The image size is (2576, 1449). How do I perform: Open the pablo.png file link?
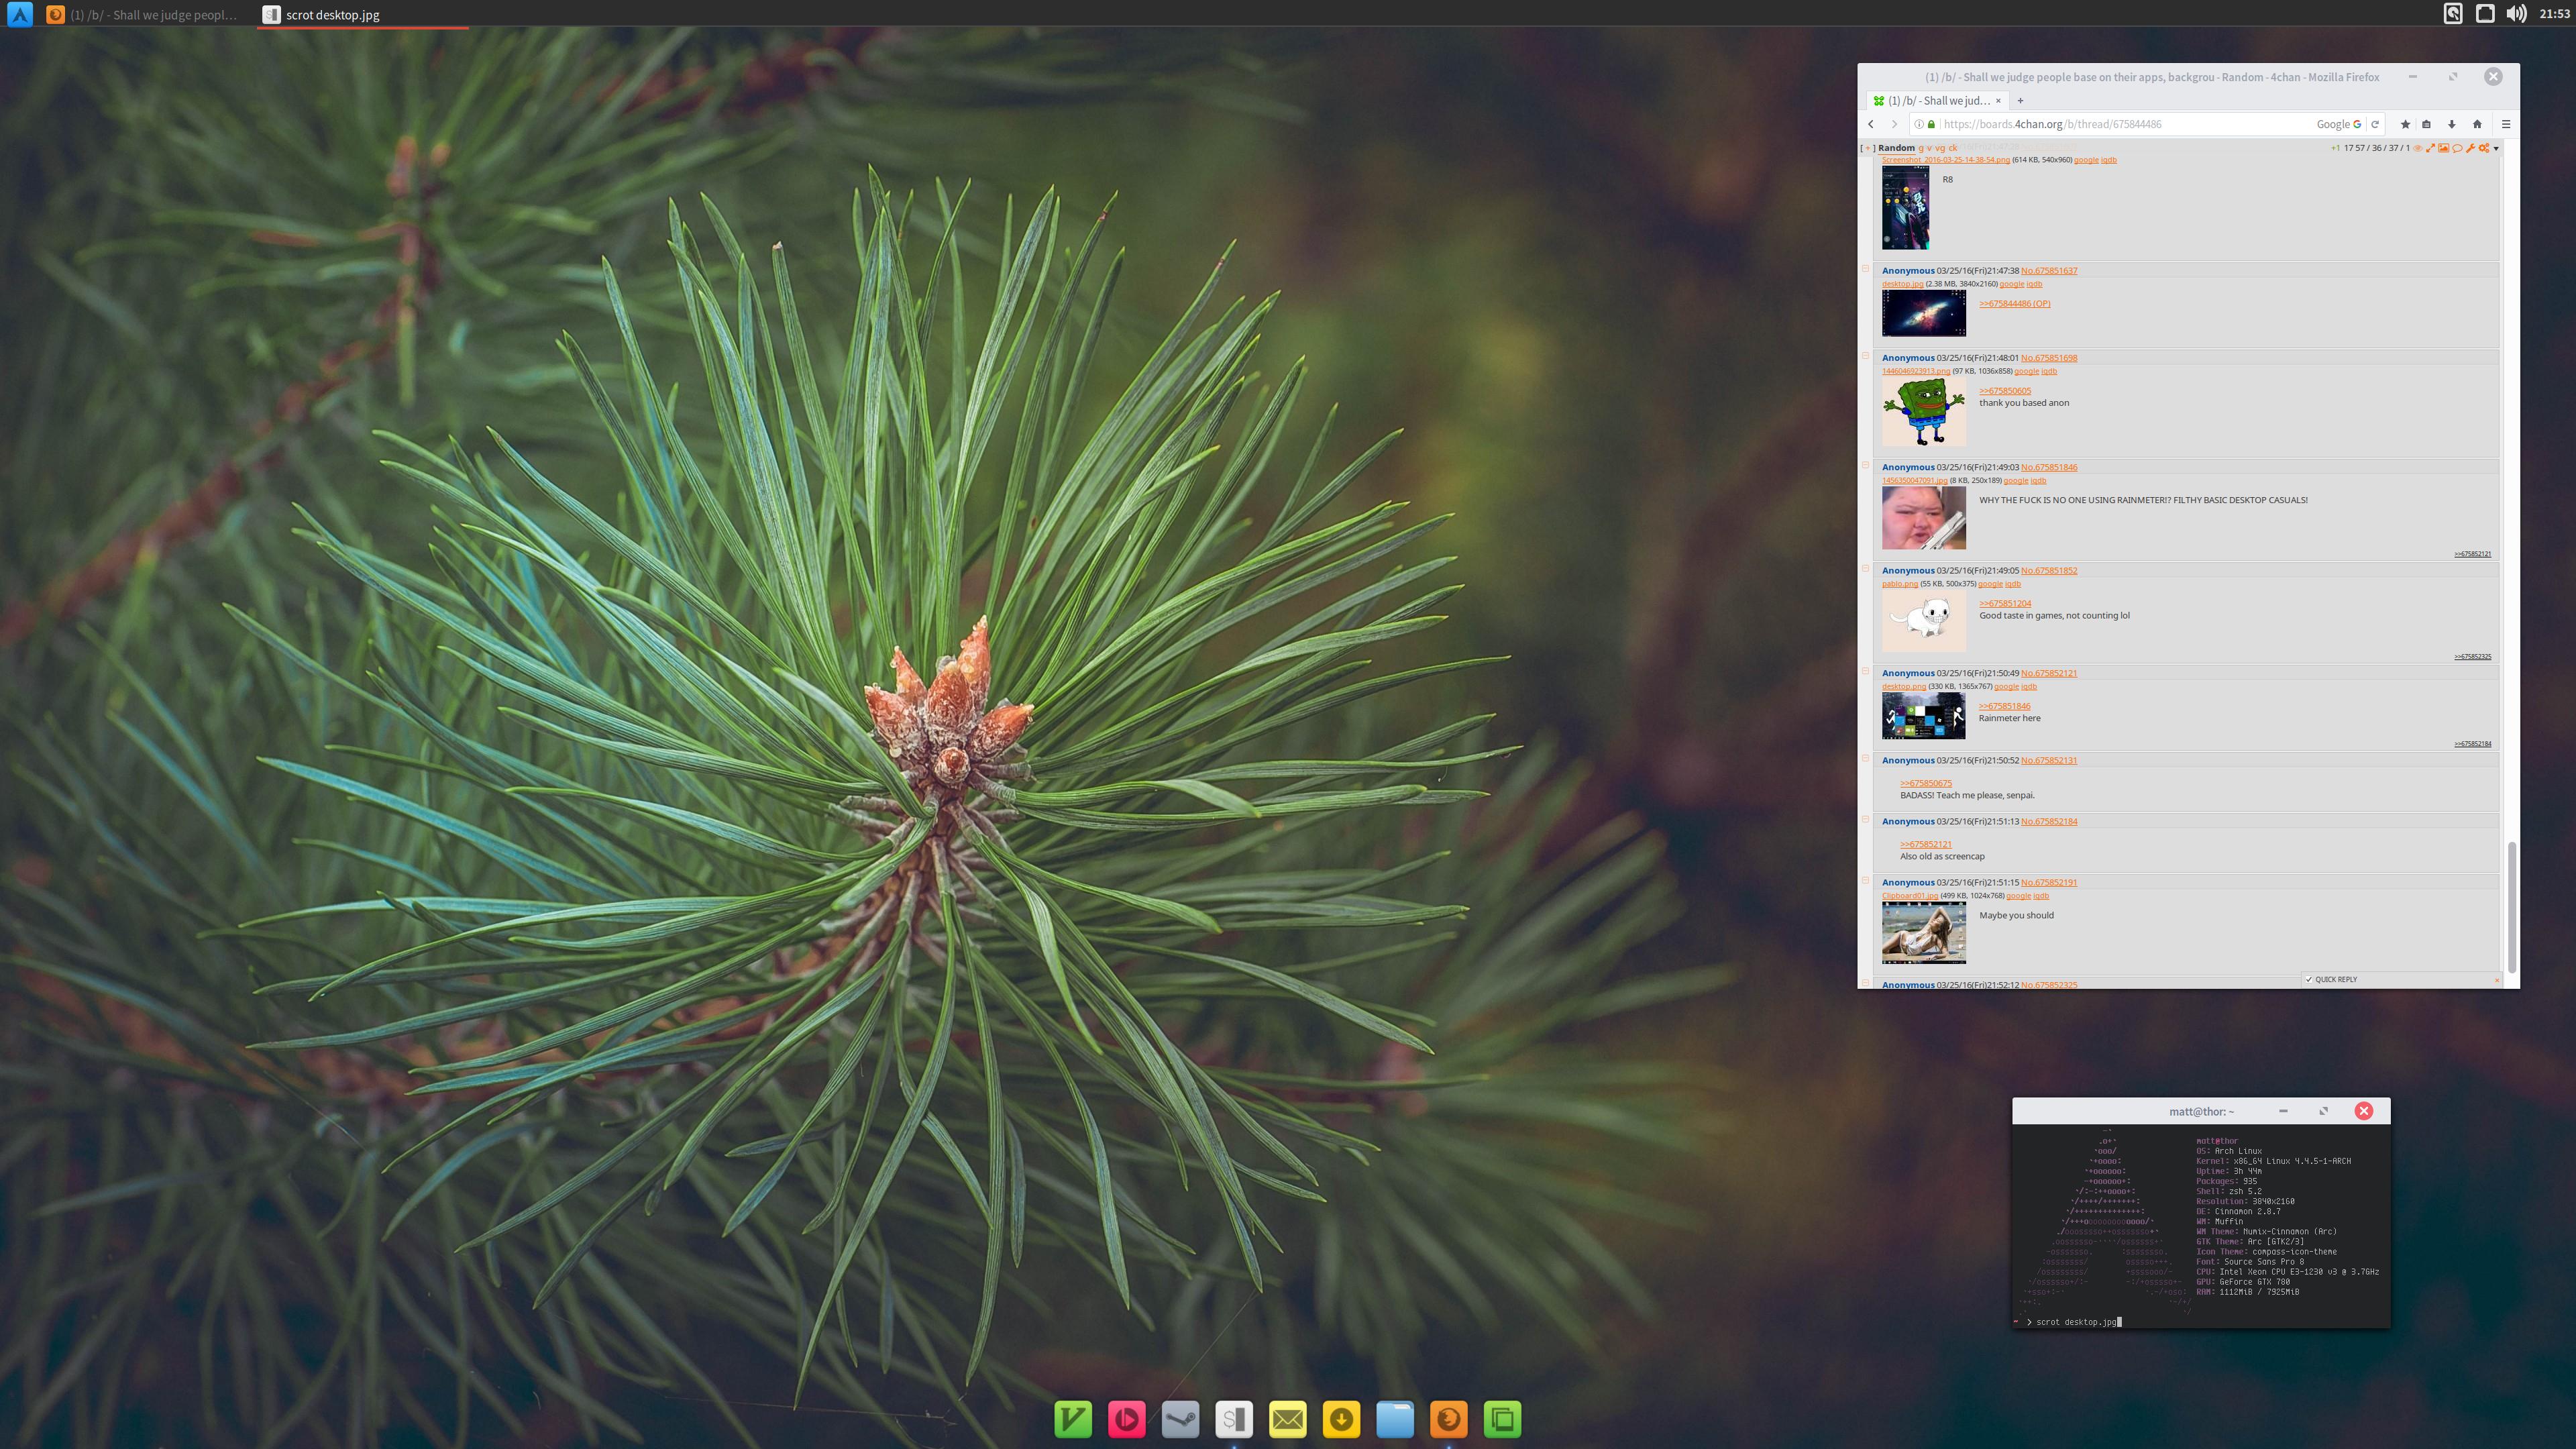click(1900, 584)
